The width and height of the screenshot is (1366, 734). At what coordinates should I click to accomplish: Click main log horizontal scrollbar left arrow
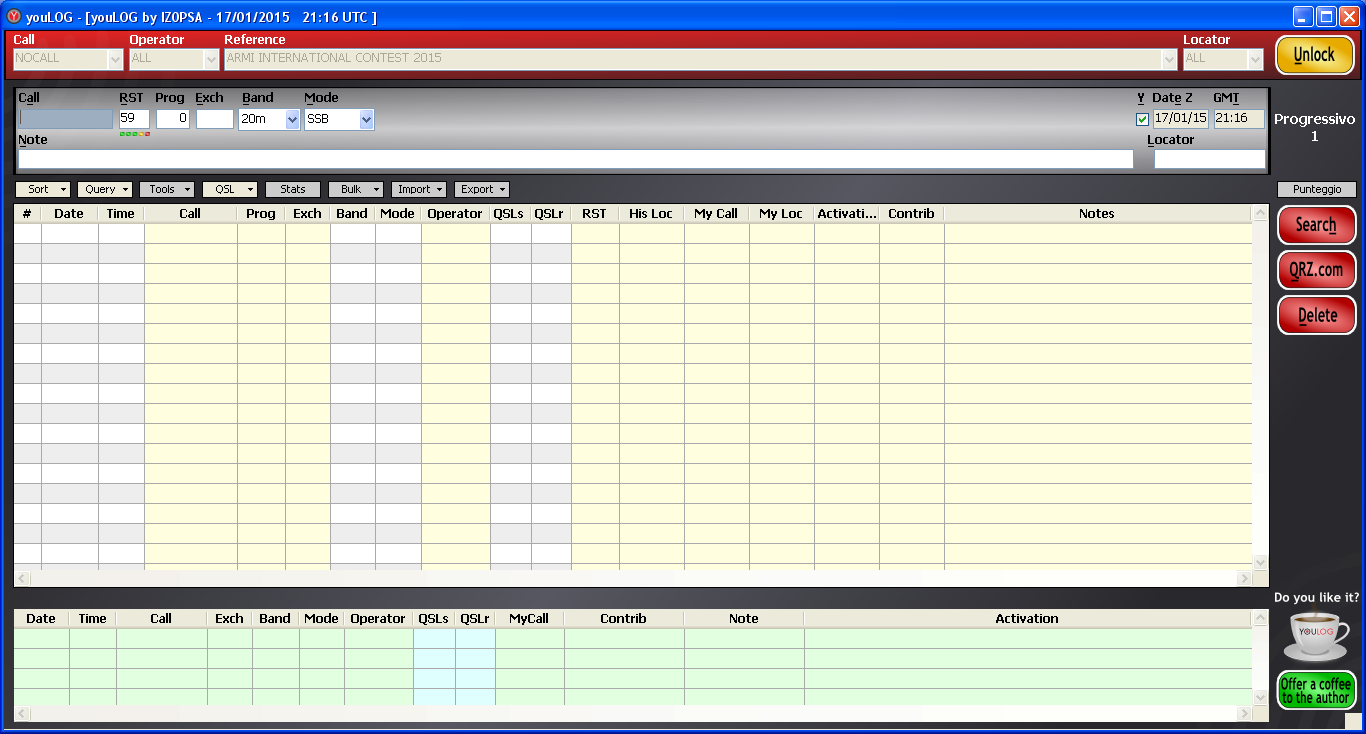point(22,578)
